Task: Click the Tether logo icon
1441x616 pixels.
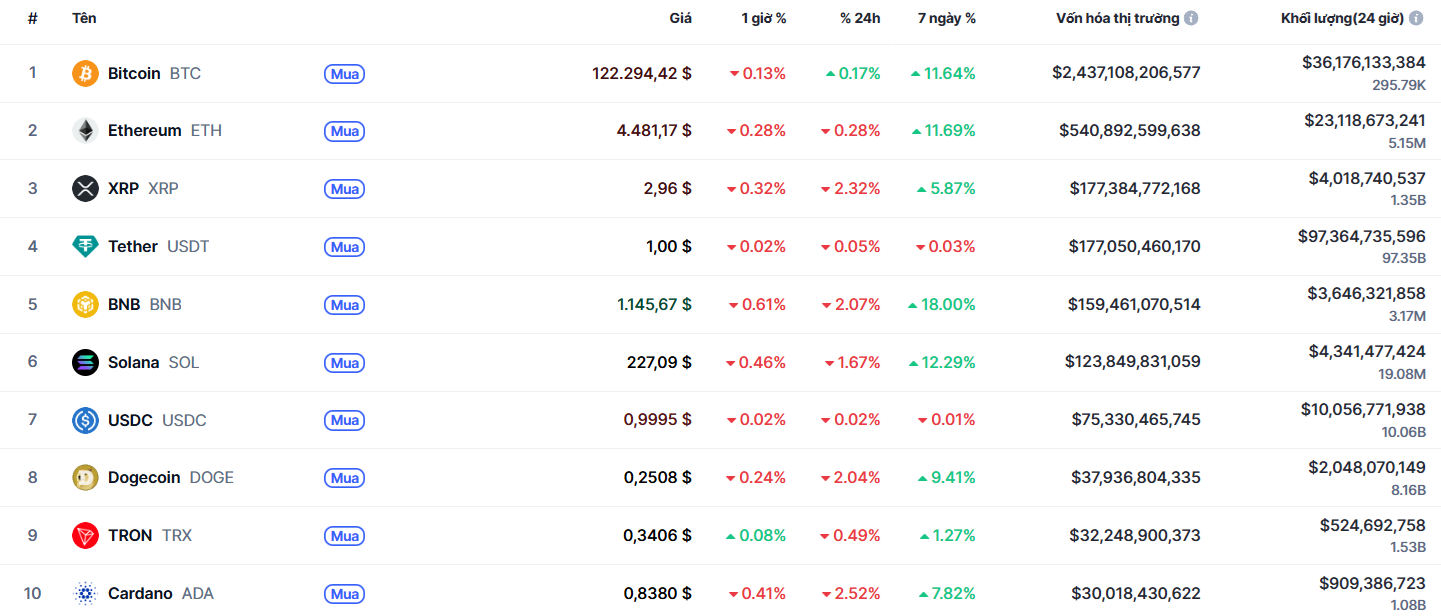Action: coord(86,246)
